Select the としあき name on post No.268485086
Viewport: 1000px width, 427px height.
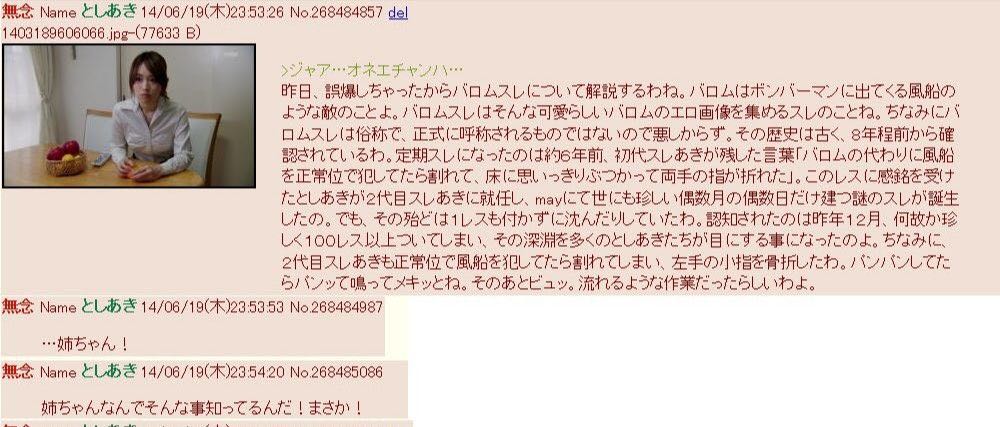click(x=109, y=371)
